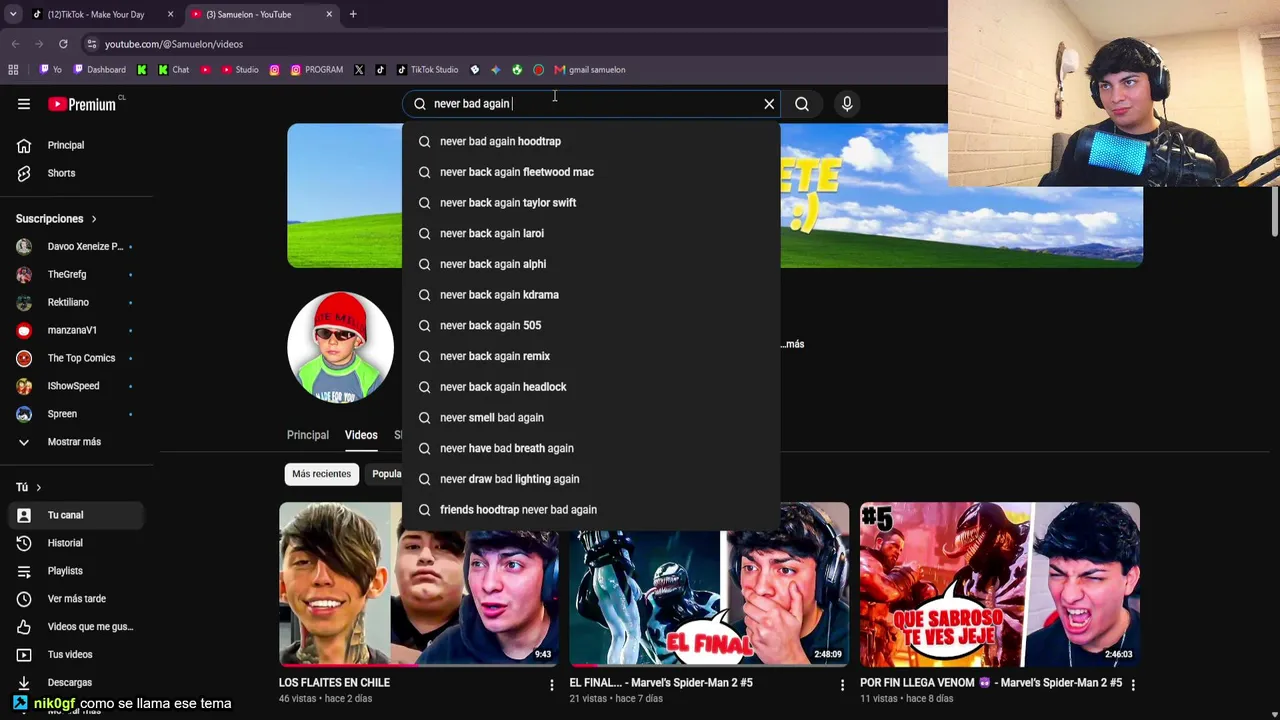1280x720 pixels.
Task: Open the tab search dropdown arrow
Action: [12, 14]
